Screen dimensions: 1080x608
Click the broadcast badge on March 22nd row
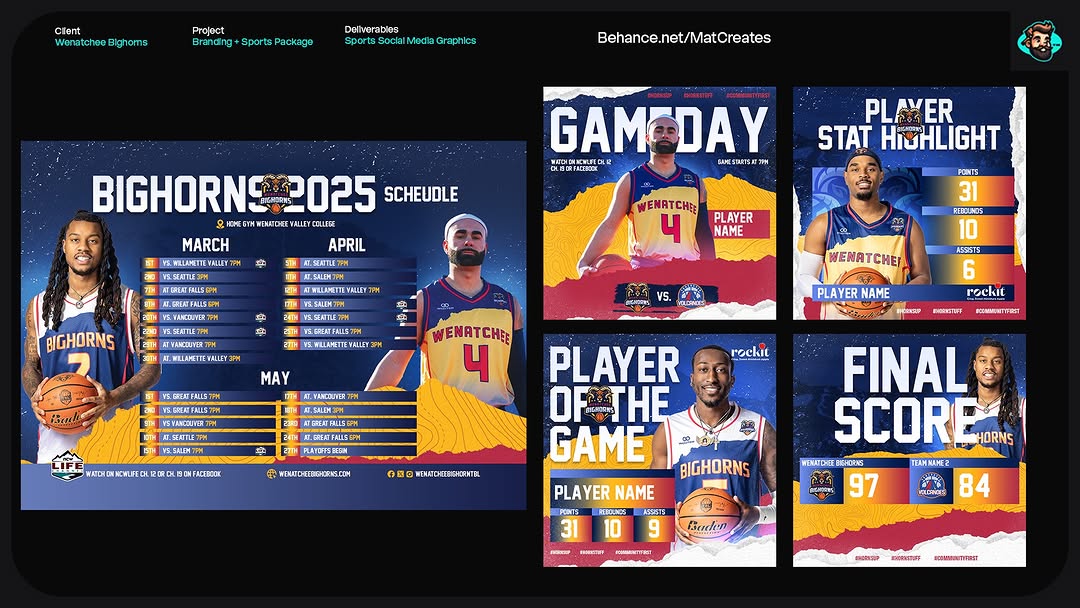point(260,331)
